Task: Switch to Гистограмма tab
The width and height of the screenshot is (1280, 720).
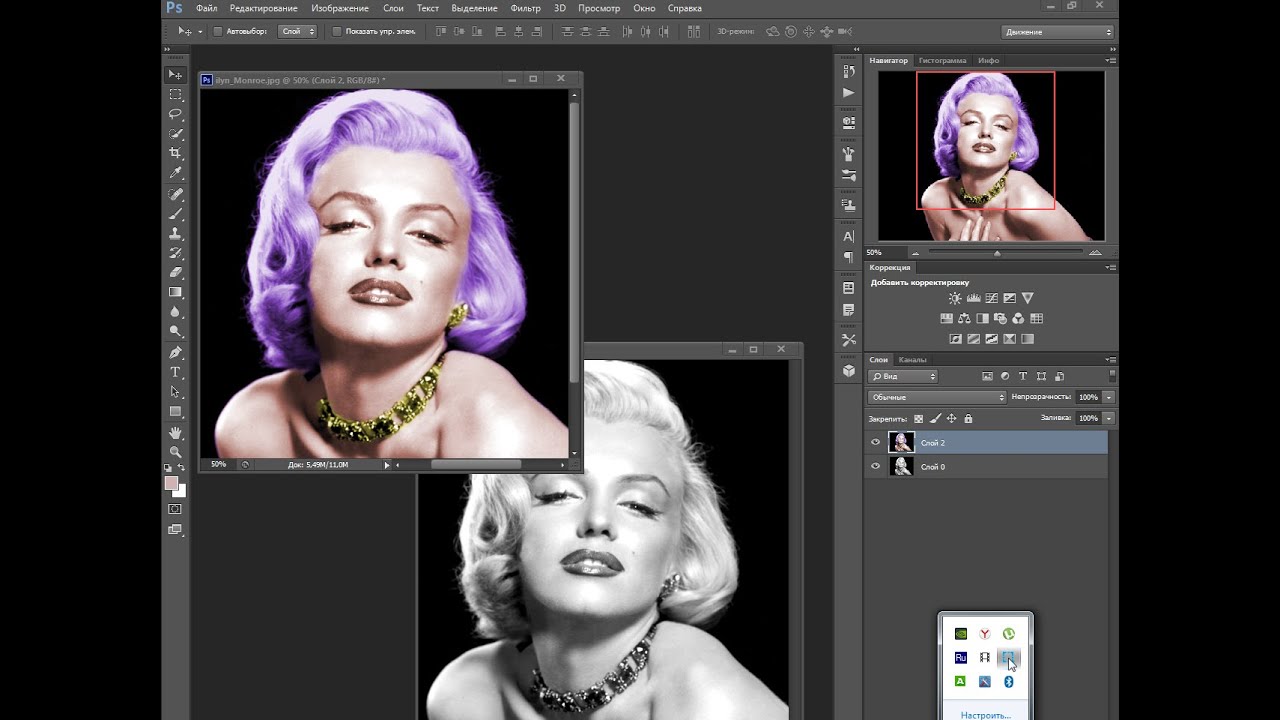Action: (x=943, y=60)
